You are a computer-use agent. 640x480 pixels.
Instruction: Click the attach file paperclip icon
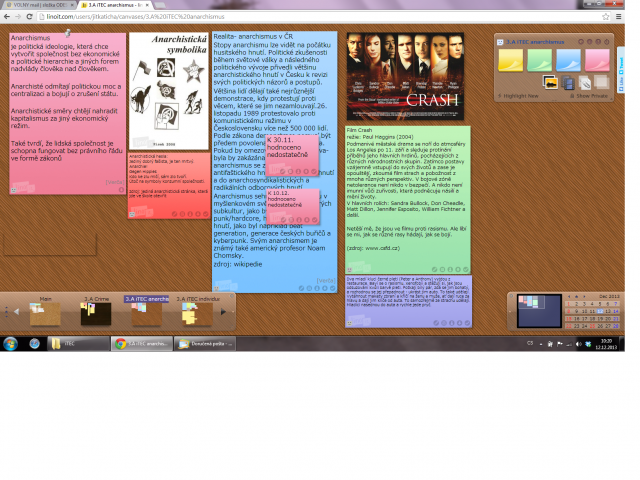point(584,83)
